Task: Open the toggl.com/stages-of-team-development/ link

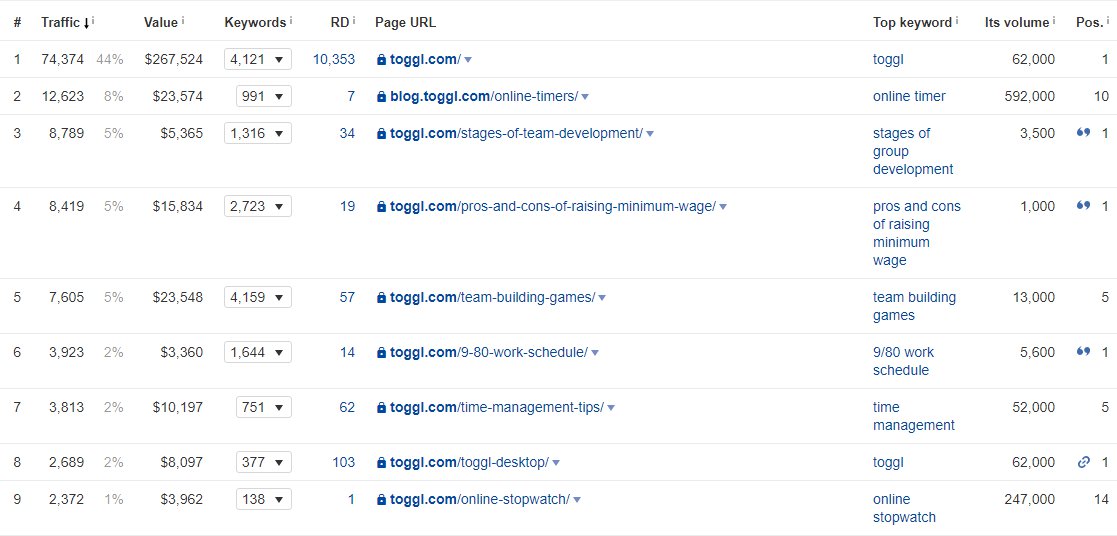Action: pos(516,133)
